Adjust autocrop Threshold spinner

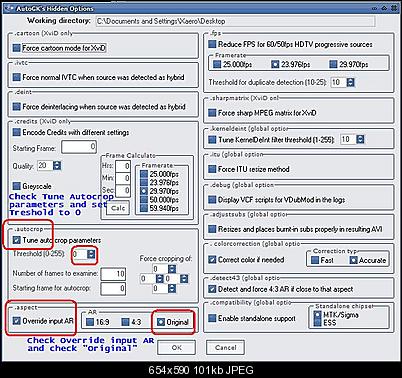[91, 254]
